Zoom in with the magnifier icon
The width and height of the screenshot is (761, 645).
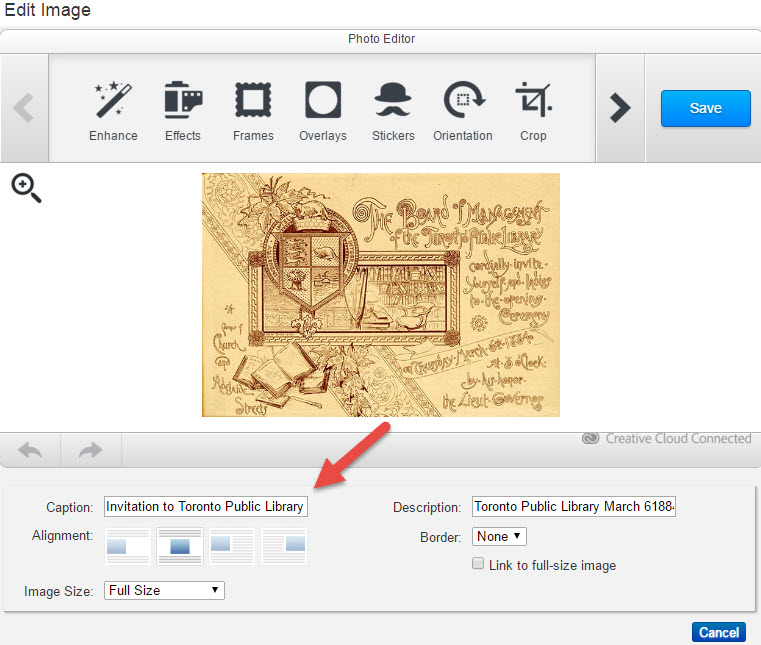(26, 188)
